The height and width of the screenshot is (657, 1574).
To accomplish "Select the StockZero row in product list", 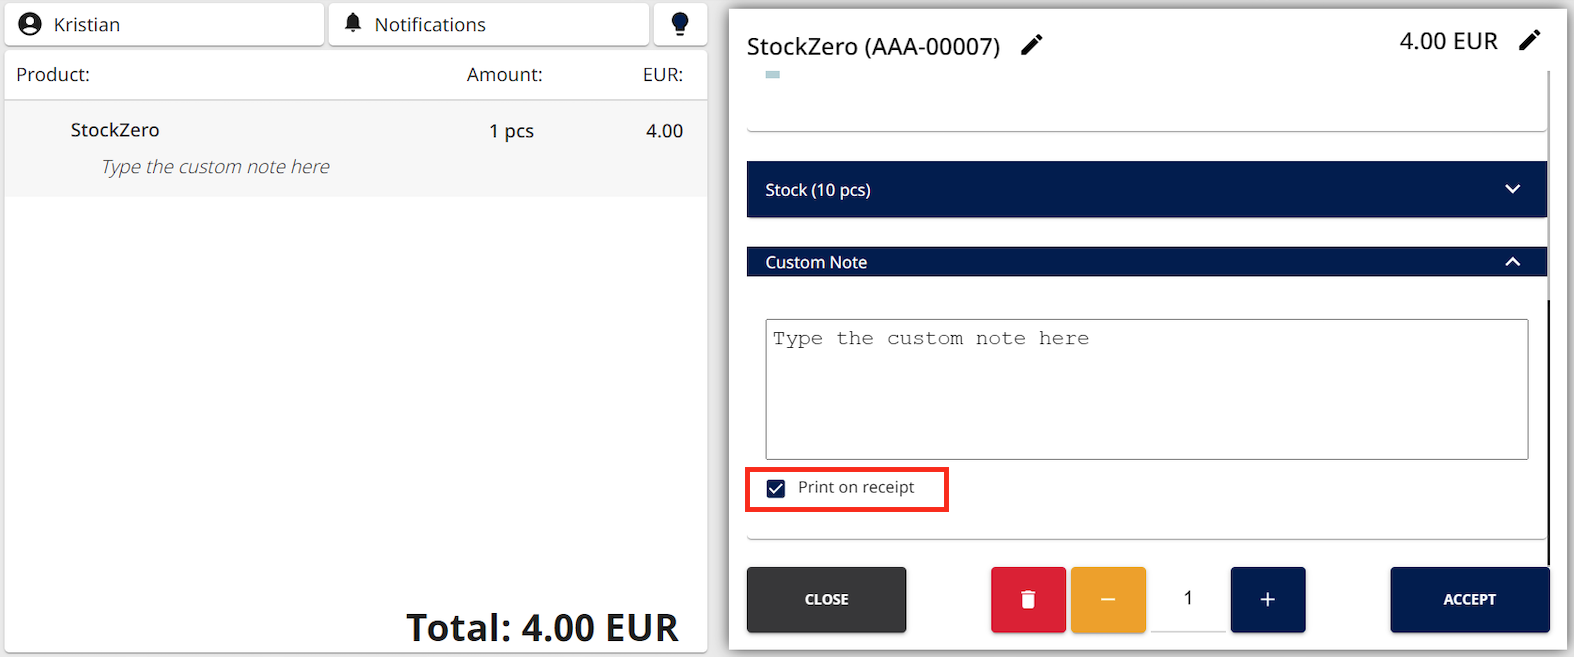I will pyautogui.click(x=356, y=148).
